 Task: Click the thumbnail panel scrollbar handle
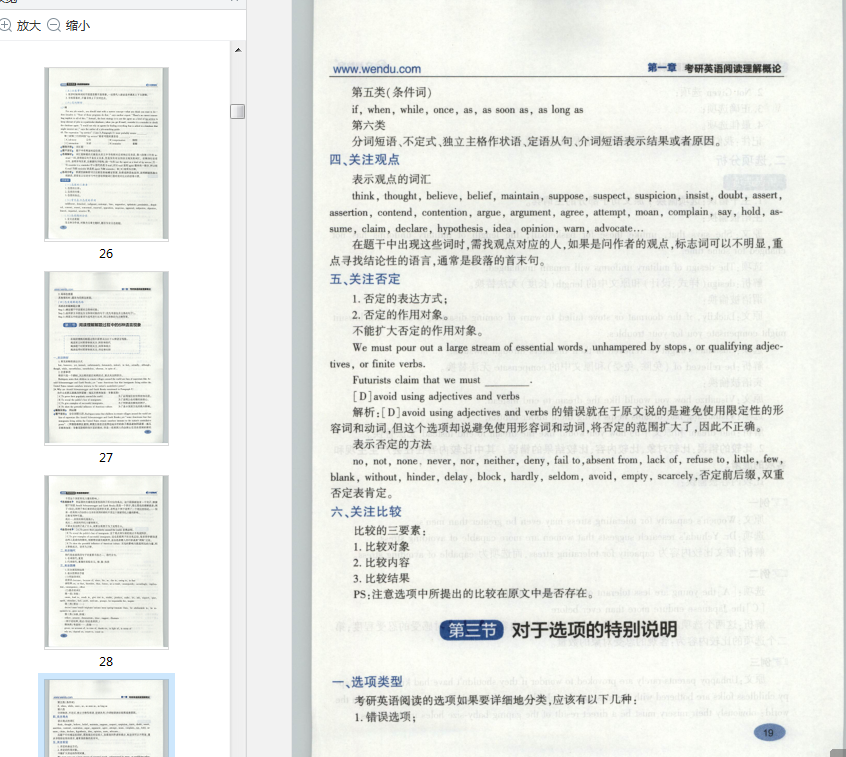coord(237,111)
